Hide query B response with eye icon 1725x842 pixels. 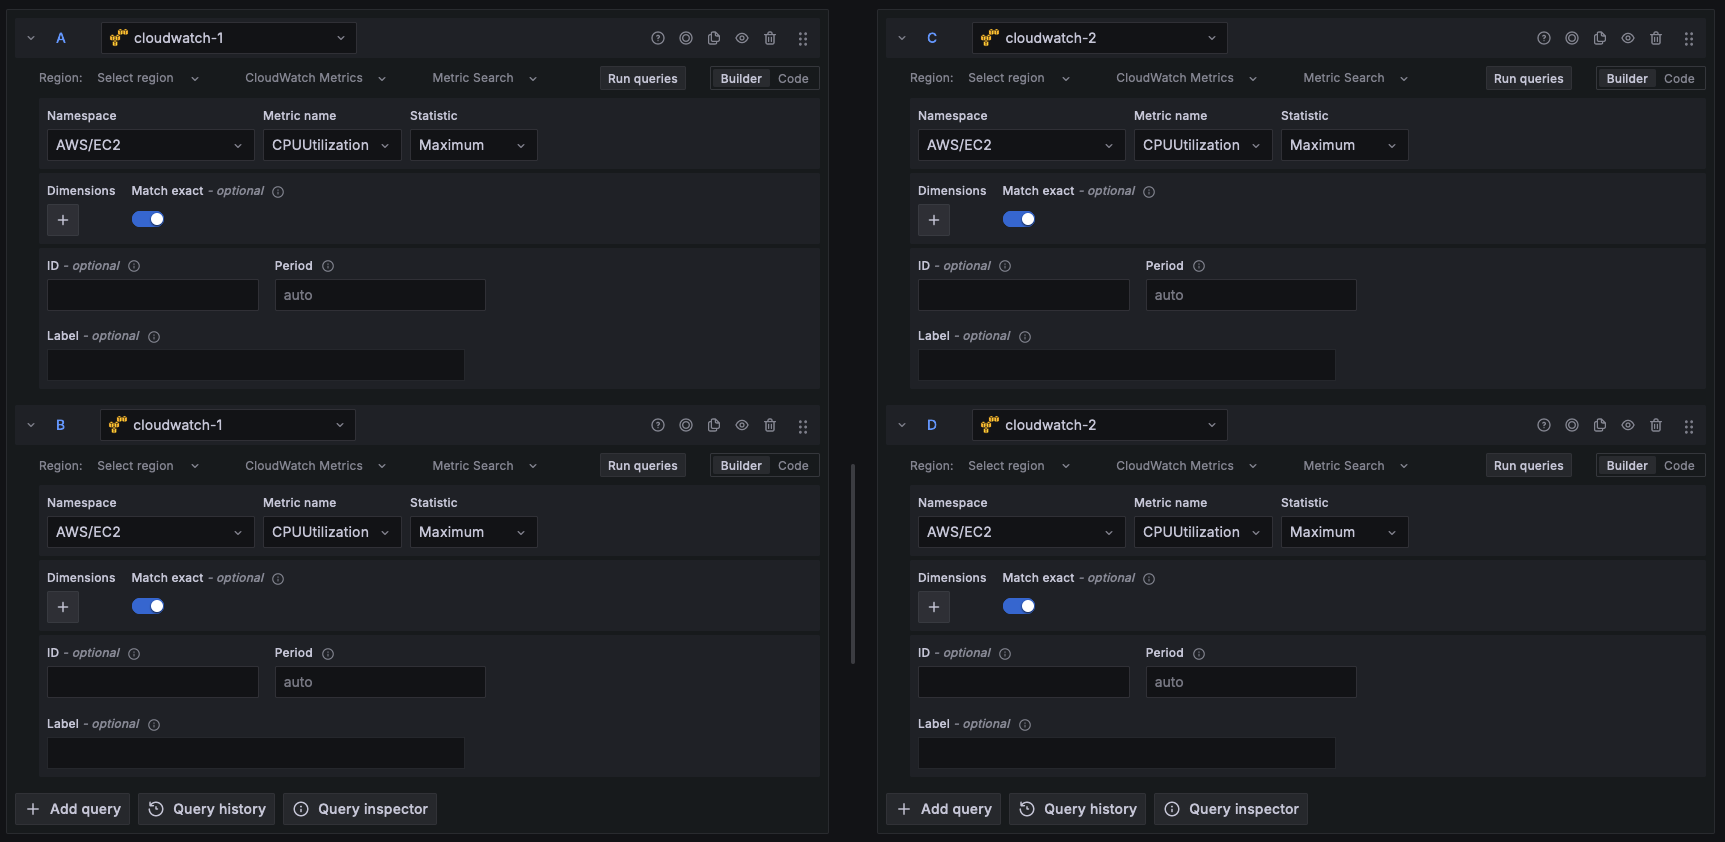[742, 425]
